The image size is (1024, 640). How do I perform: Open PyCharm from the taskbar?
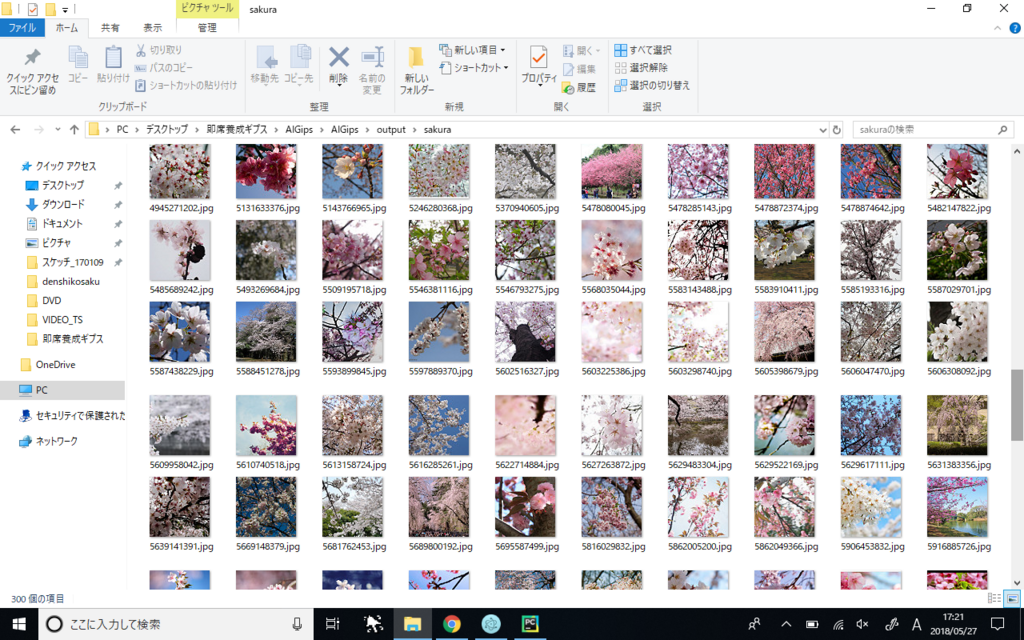[530, 624]
